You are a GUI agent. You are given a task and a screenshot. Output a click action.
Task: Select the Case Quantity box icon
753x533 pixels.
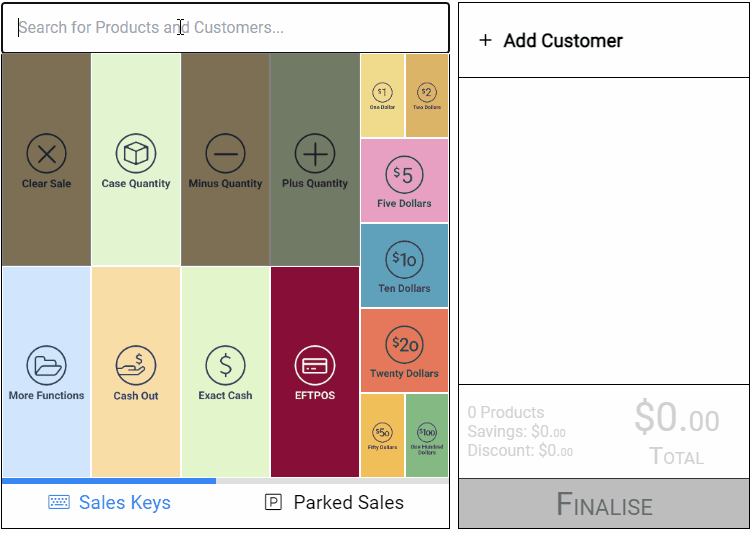point(136,154)
